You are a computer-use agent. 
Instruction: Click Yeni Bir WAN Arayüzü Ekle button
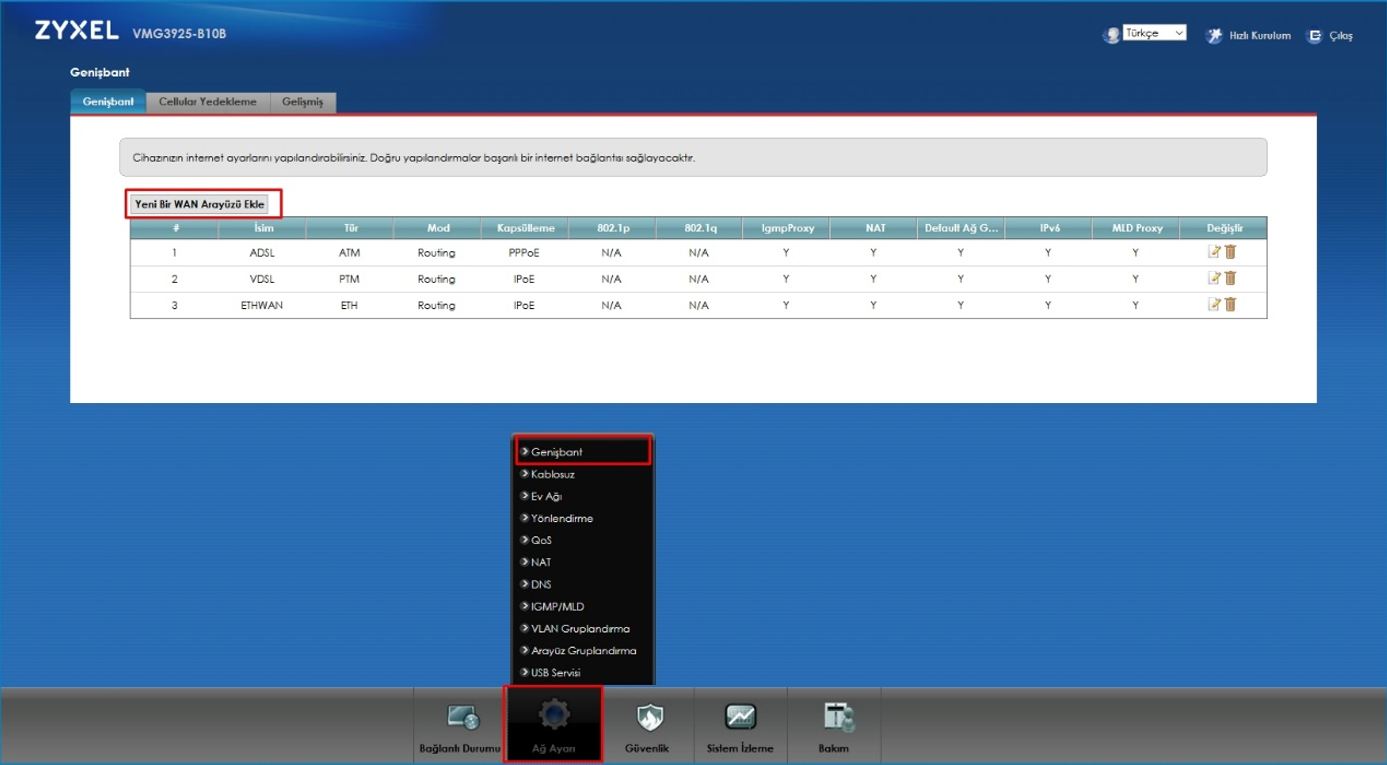200,204
